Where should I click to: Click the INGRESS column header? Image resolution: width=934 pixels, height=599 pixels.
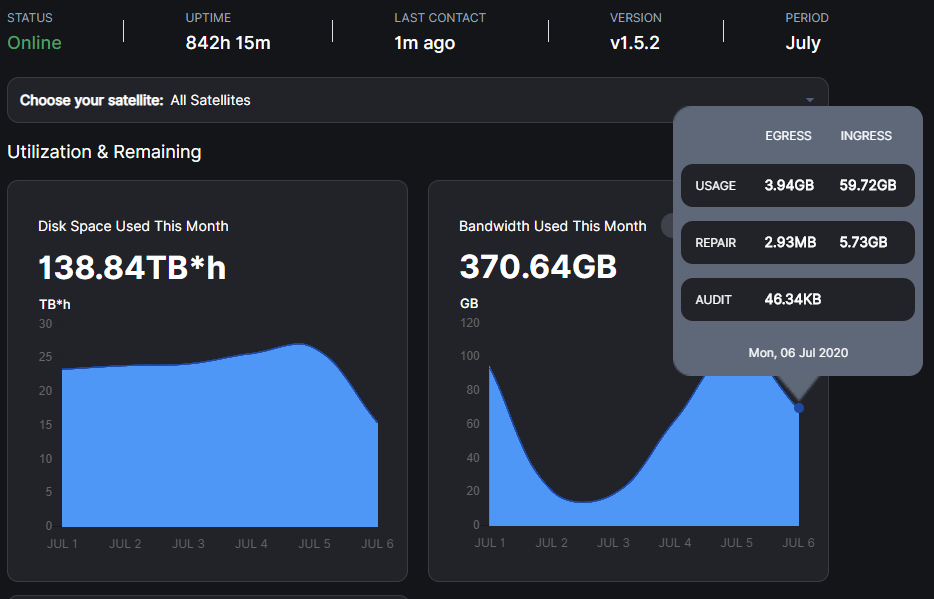click(x=865, y=136)
